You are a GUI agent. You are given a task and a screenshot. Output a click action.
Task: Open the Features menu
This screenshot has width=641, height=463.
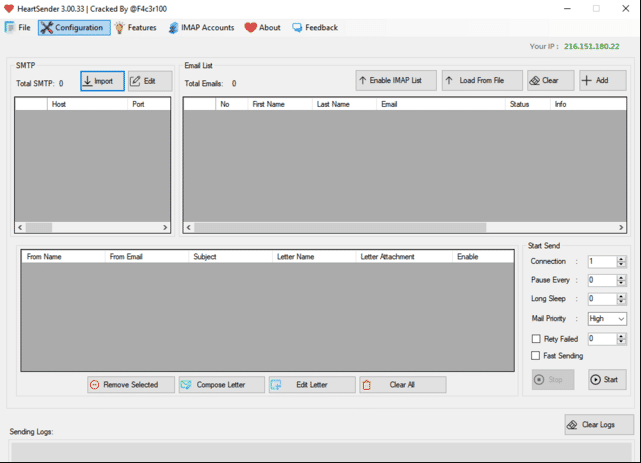click(136, 27)
